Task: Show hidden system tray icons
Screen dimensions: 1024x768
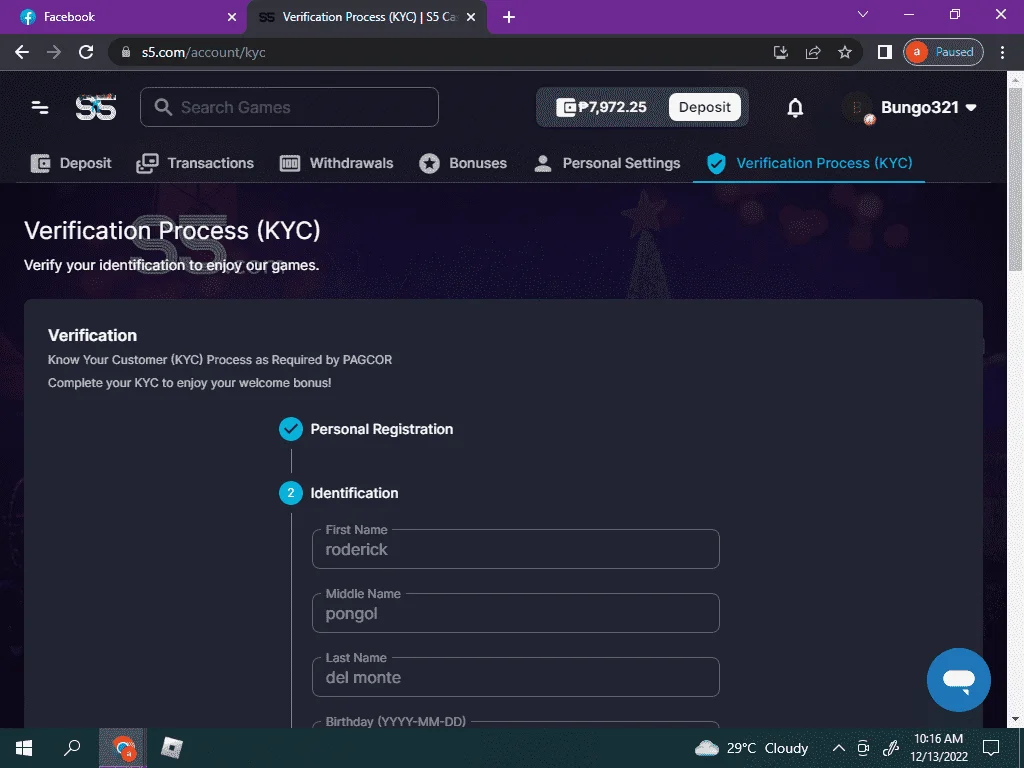Action: pyautogui.click(x=839, y=748)
